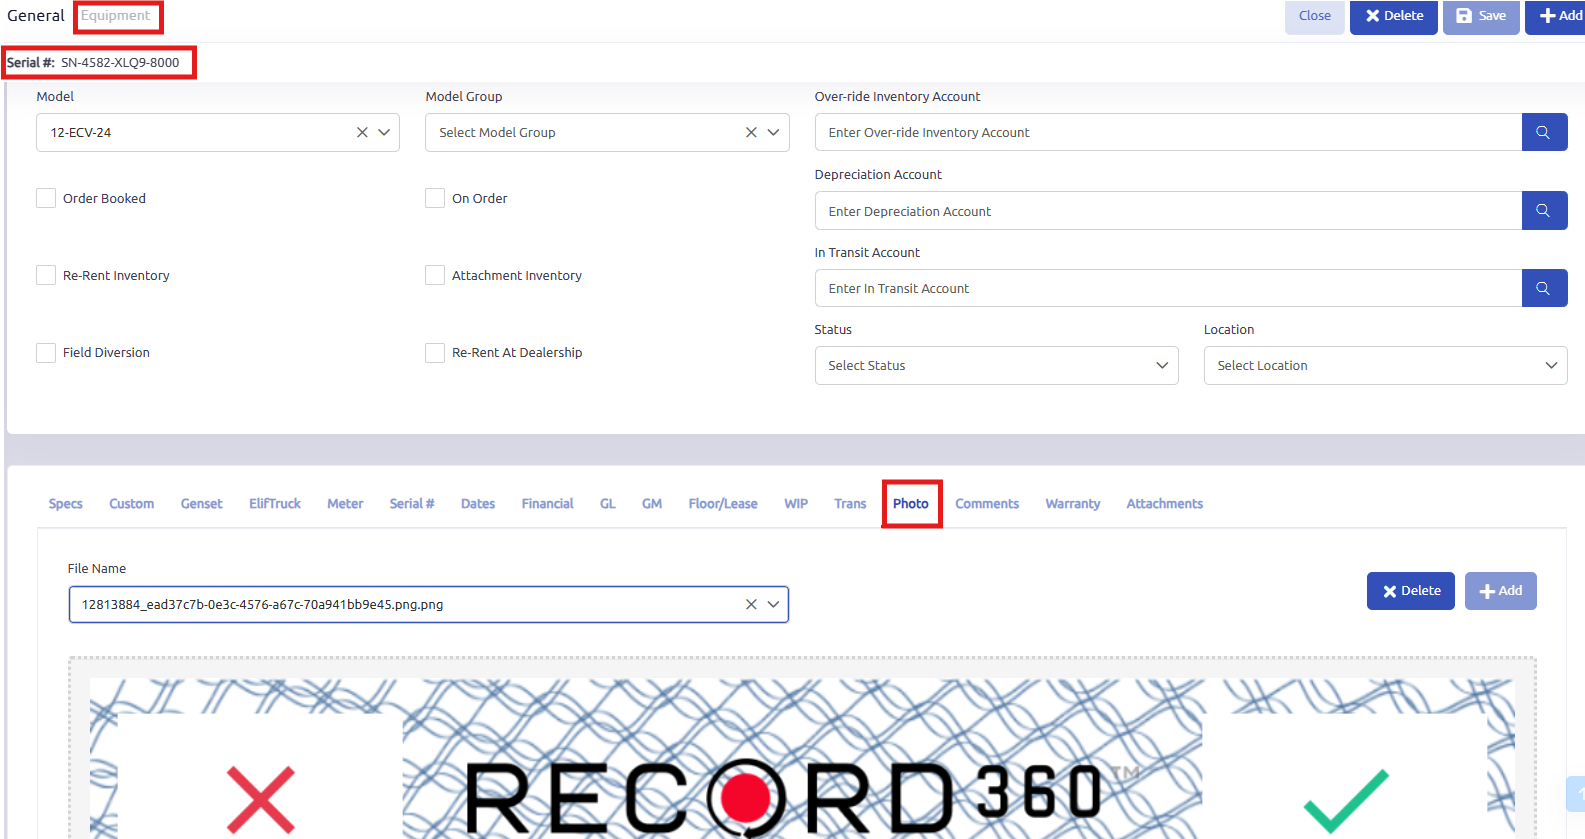Enable the Re-Rent Inventory checkbox
The image size is (1585, 839).
point(46,275)
